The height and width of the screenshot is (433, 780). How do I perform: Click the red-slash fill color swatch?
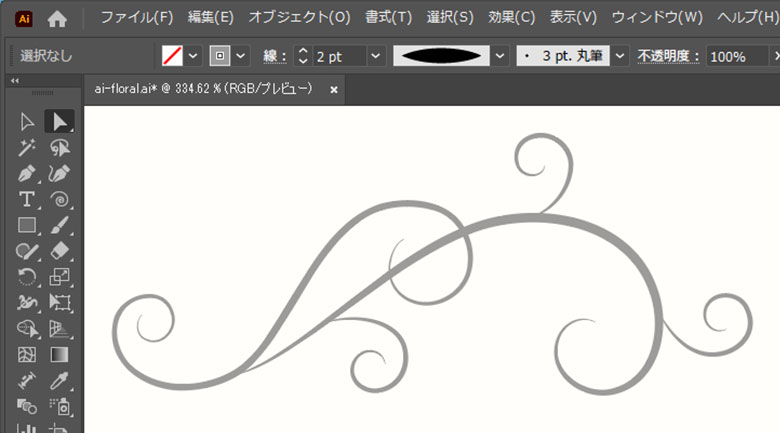click(x=172, y=56)
